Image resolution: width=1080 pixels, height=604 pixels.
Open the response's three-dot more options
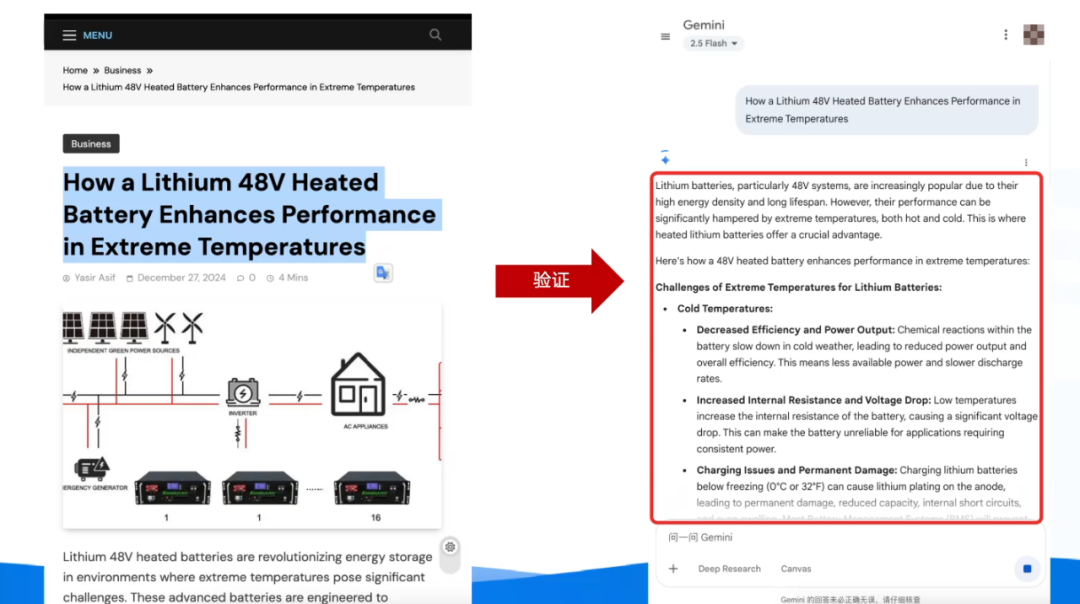pos(1026,163)
